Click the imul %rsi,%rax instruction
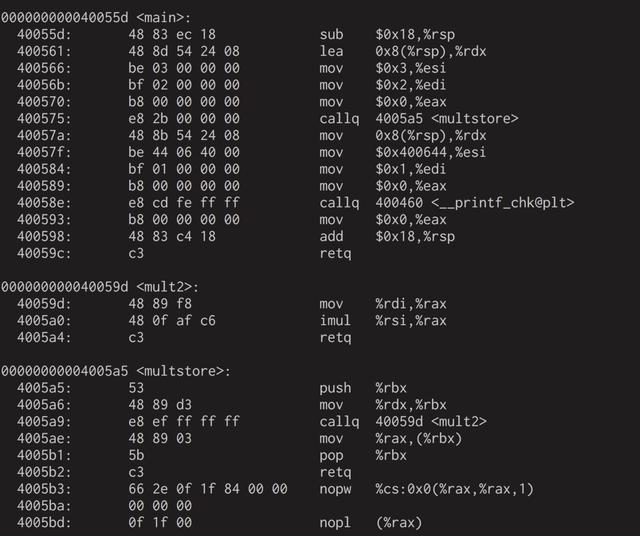 pyautogui.click(x=383, y=320)
